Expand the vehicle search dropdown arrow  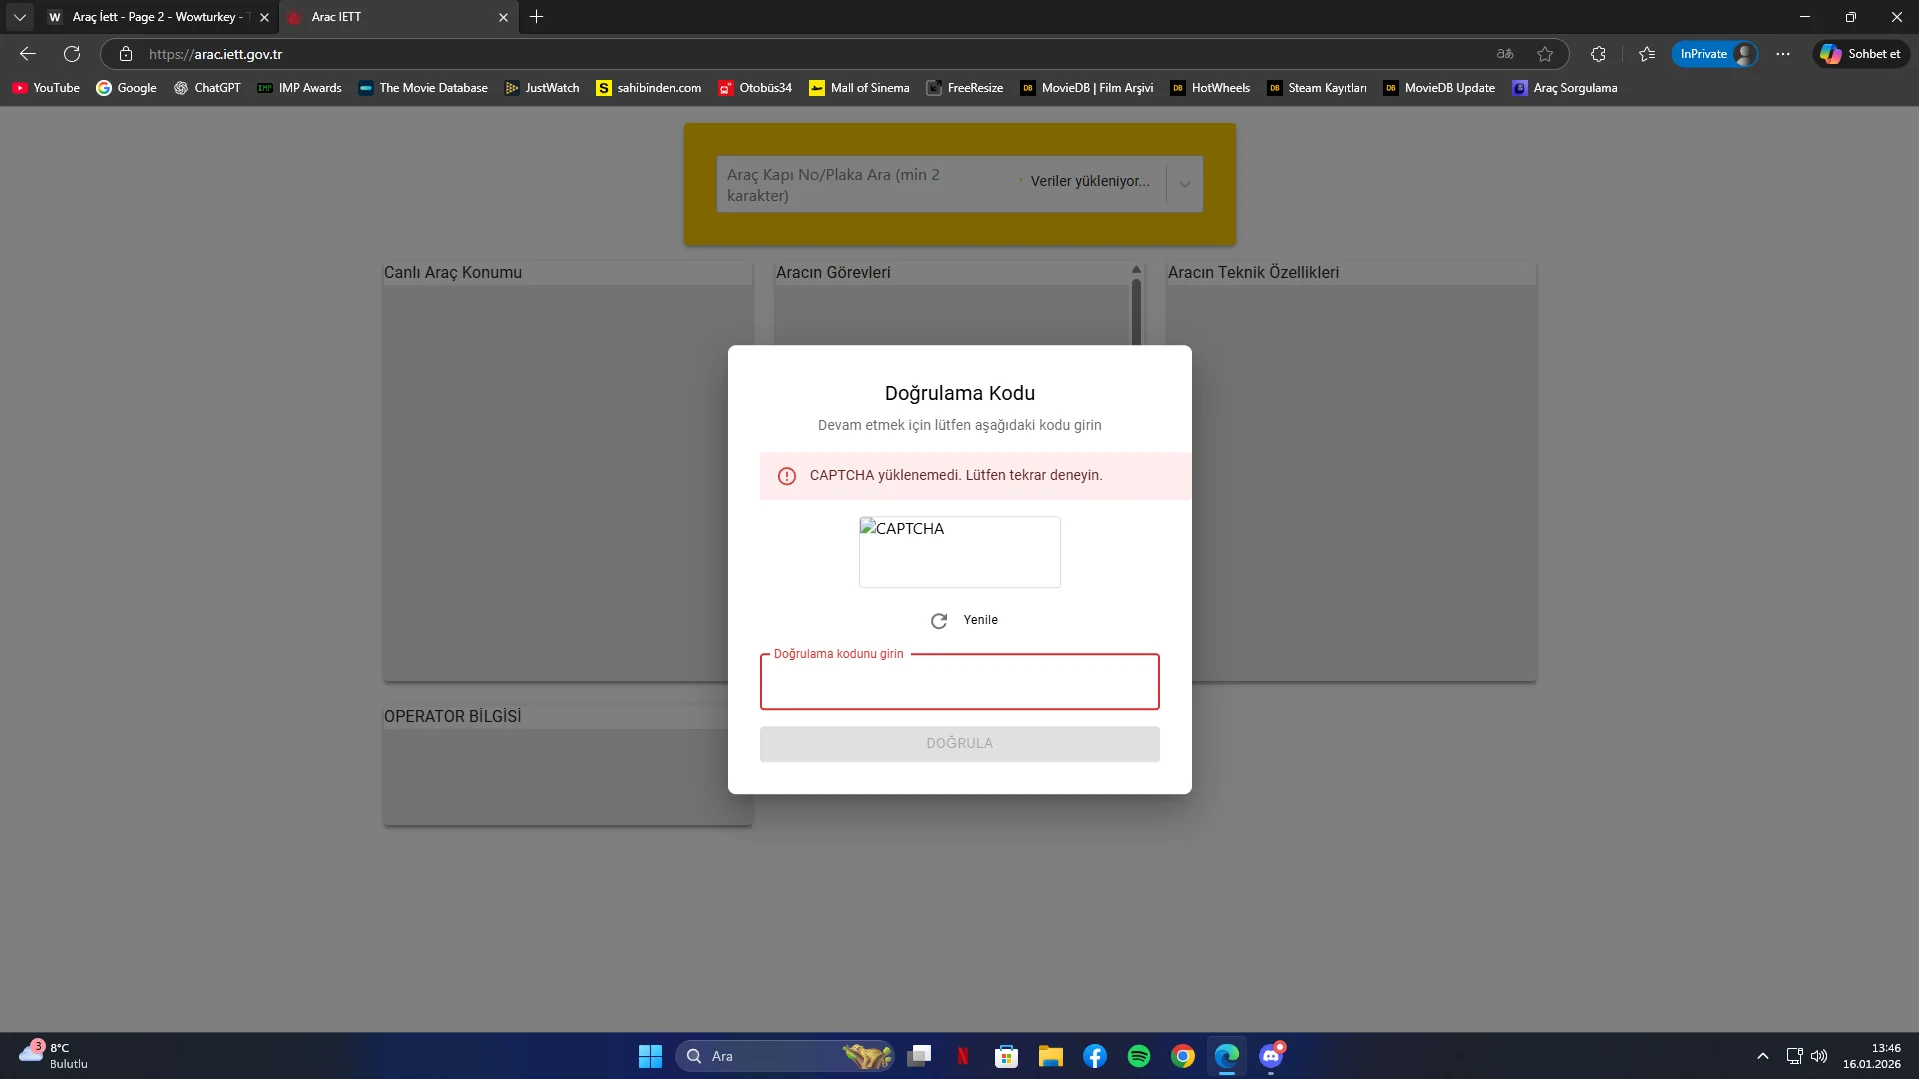pyautogui.click(x=1184, y=184)
